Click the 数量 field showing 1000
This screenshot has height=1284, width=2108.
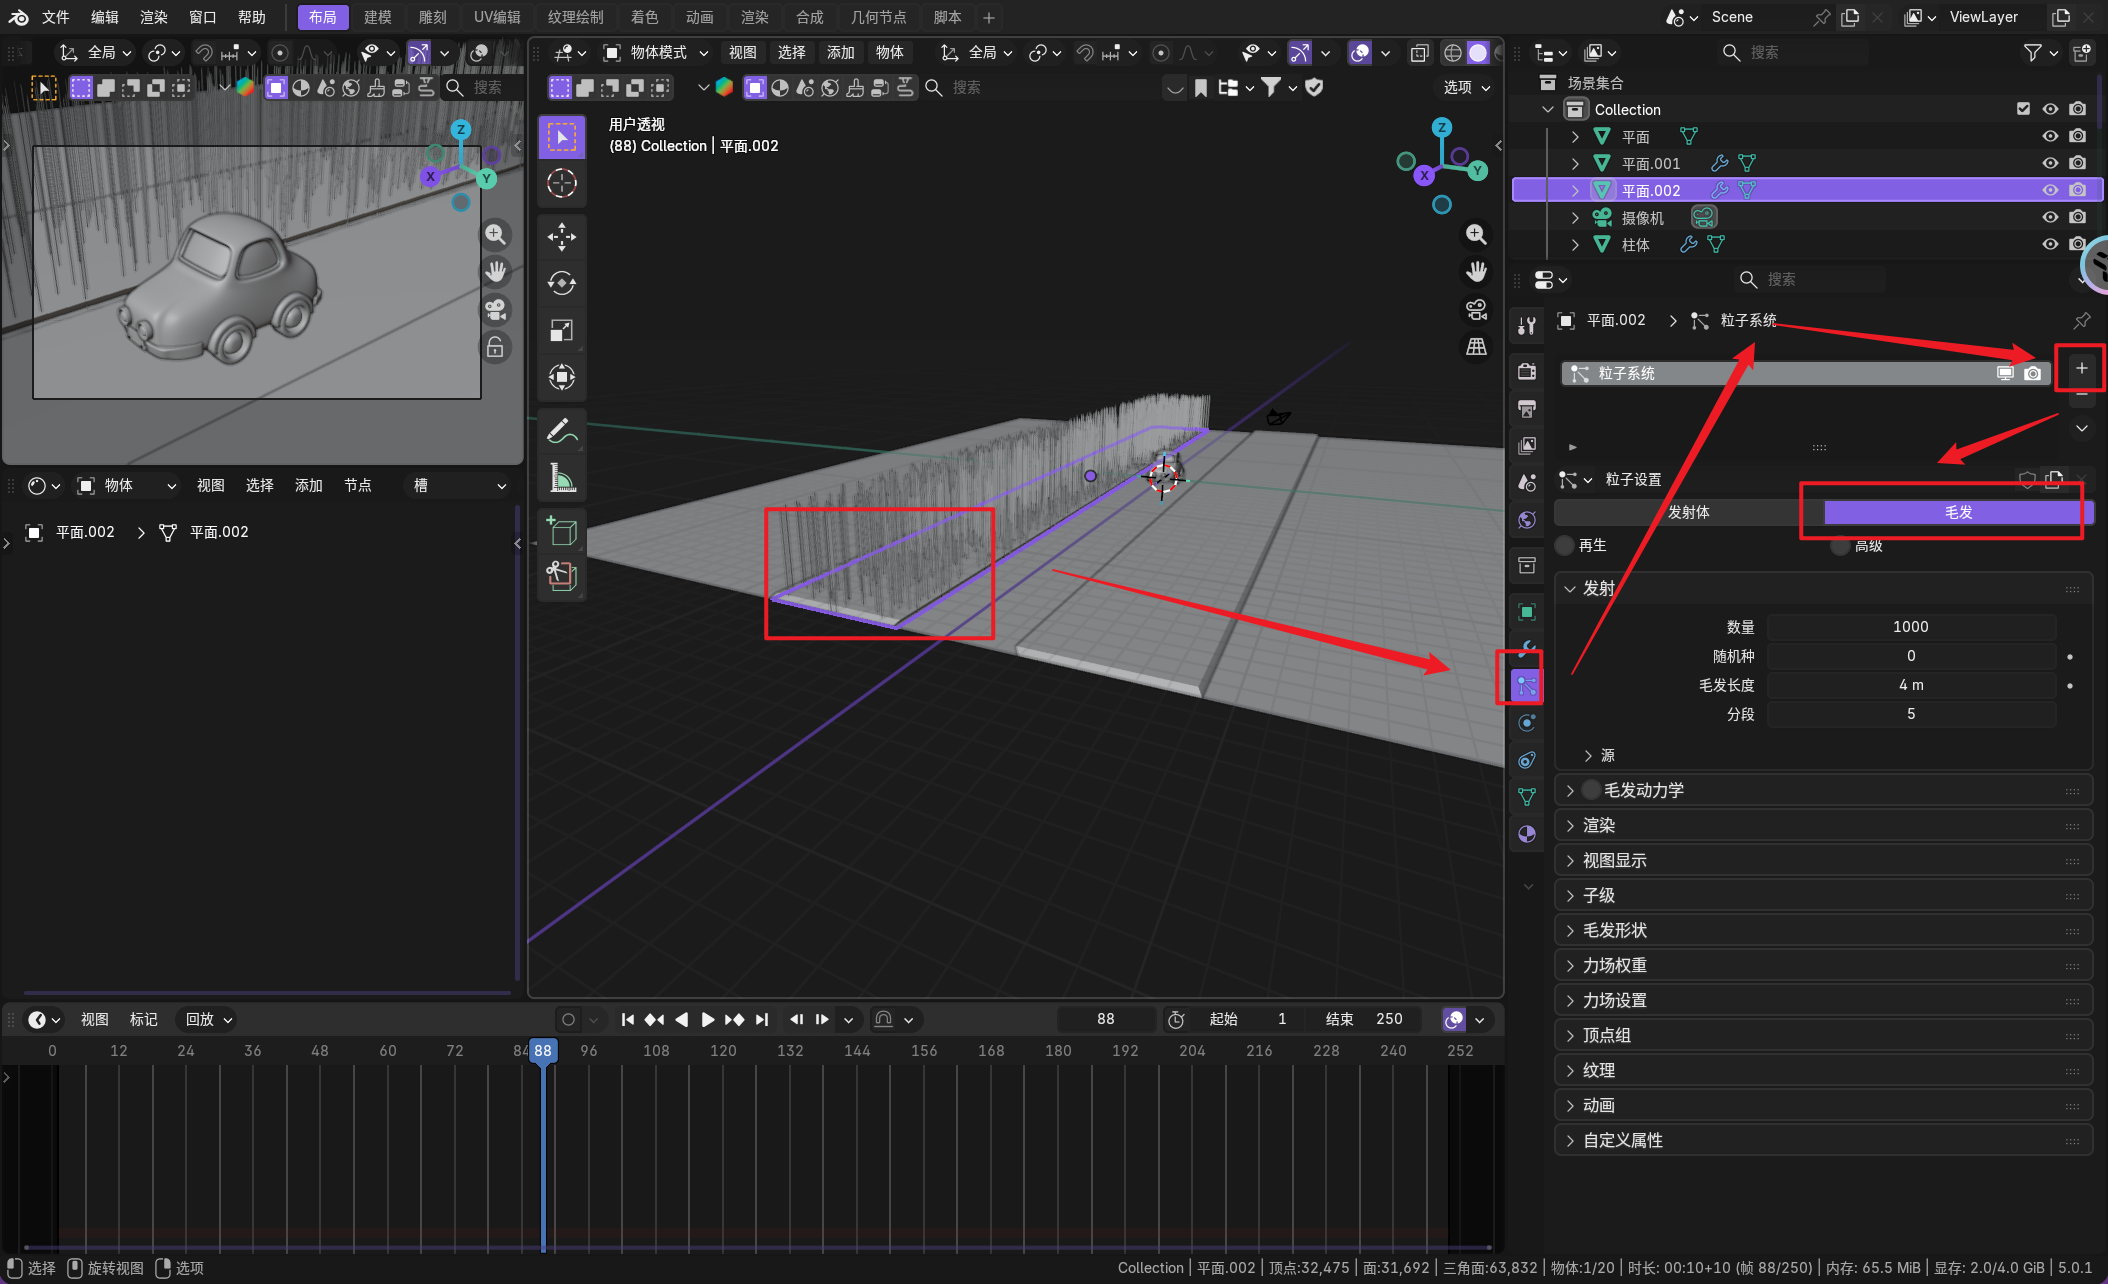point(1909,626)
